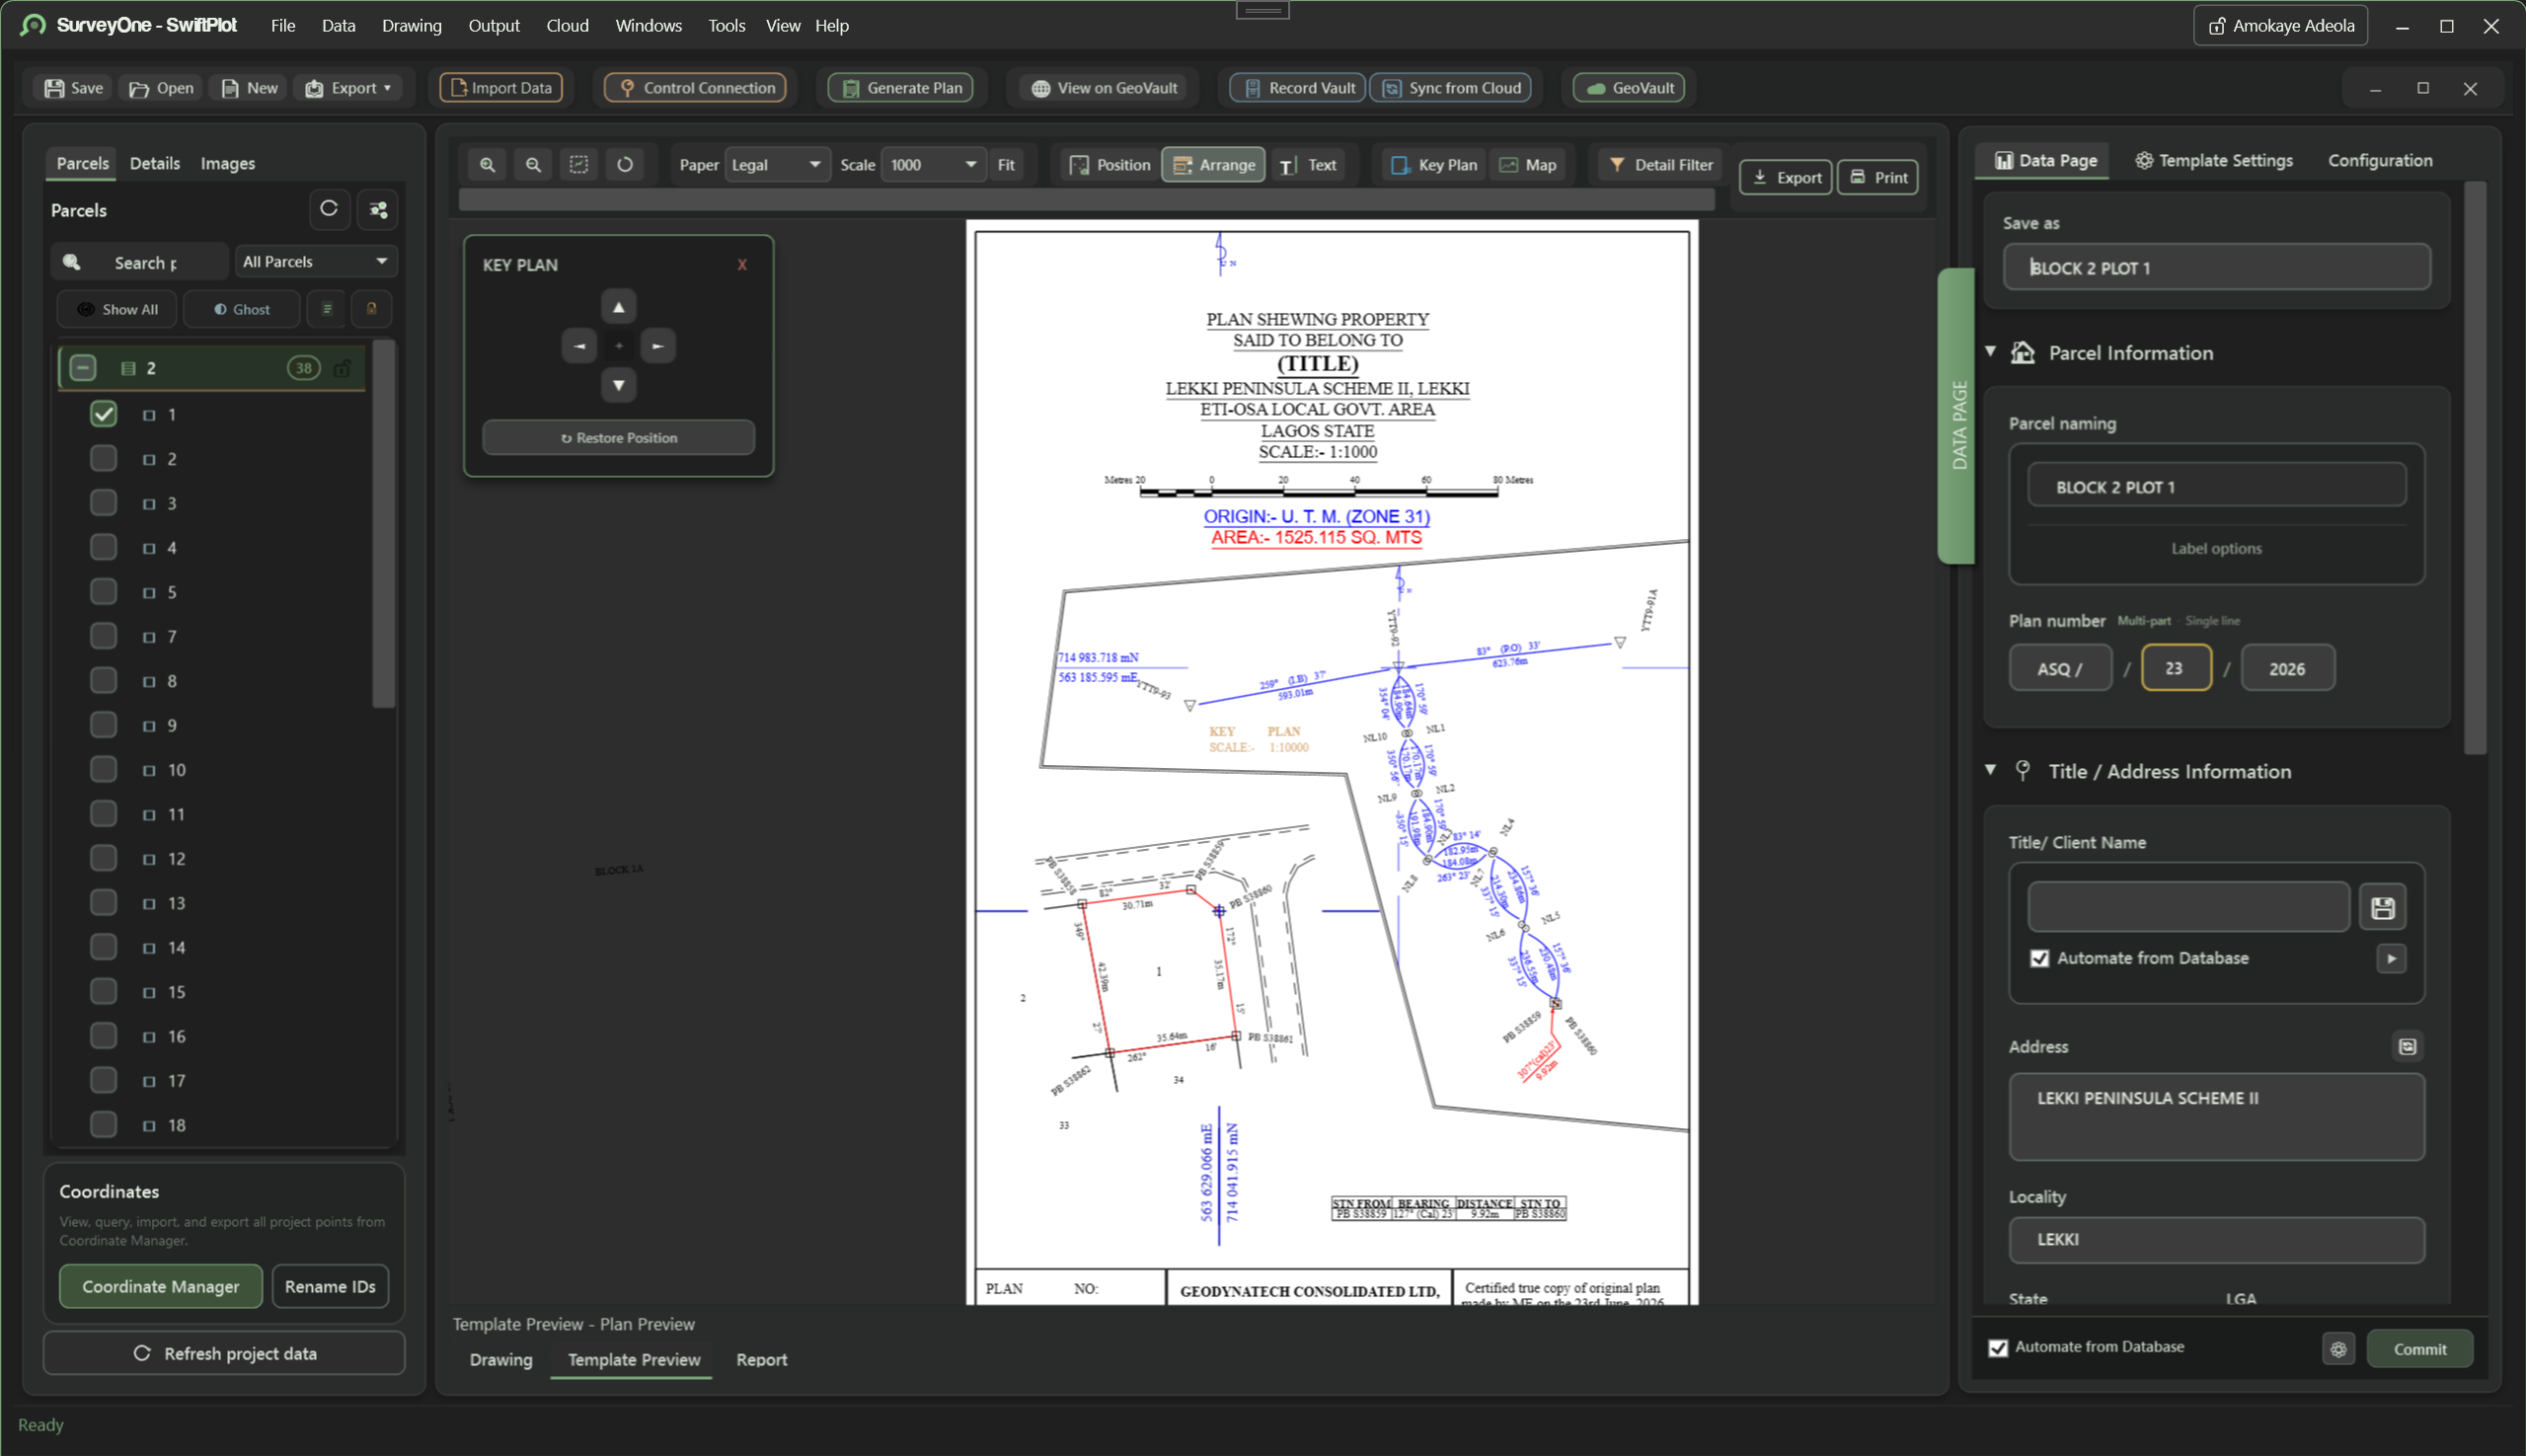Click the Save toolbar button
2526x1456 pixels.
click(74, 88)
